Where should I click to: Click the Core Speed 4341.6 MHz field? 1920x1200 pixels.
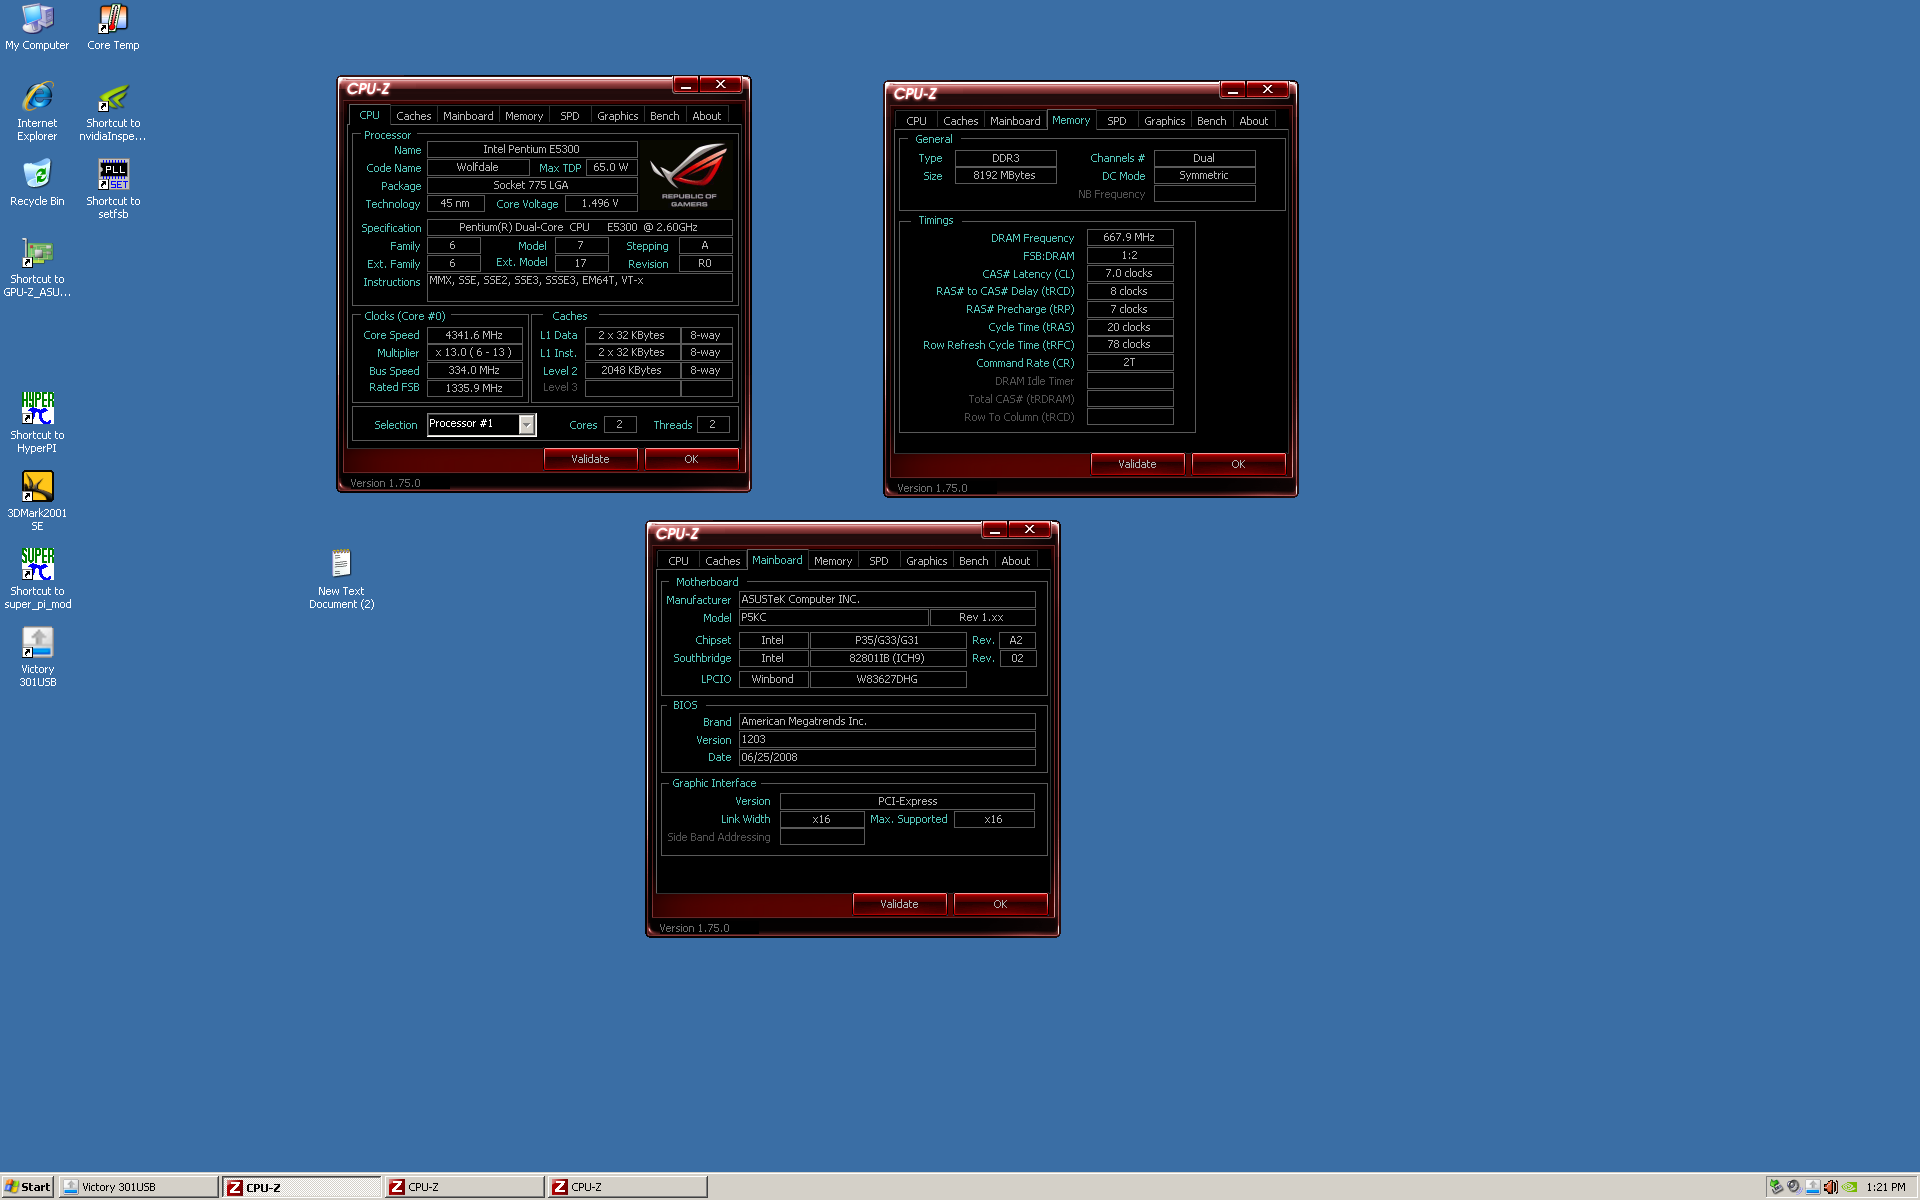pyautogui.click(x=474, y=335)
